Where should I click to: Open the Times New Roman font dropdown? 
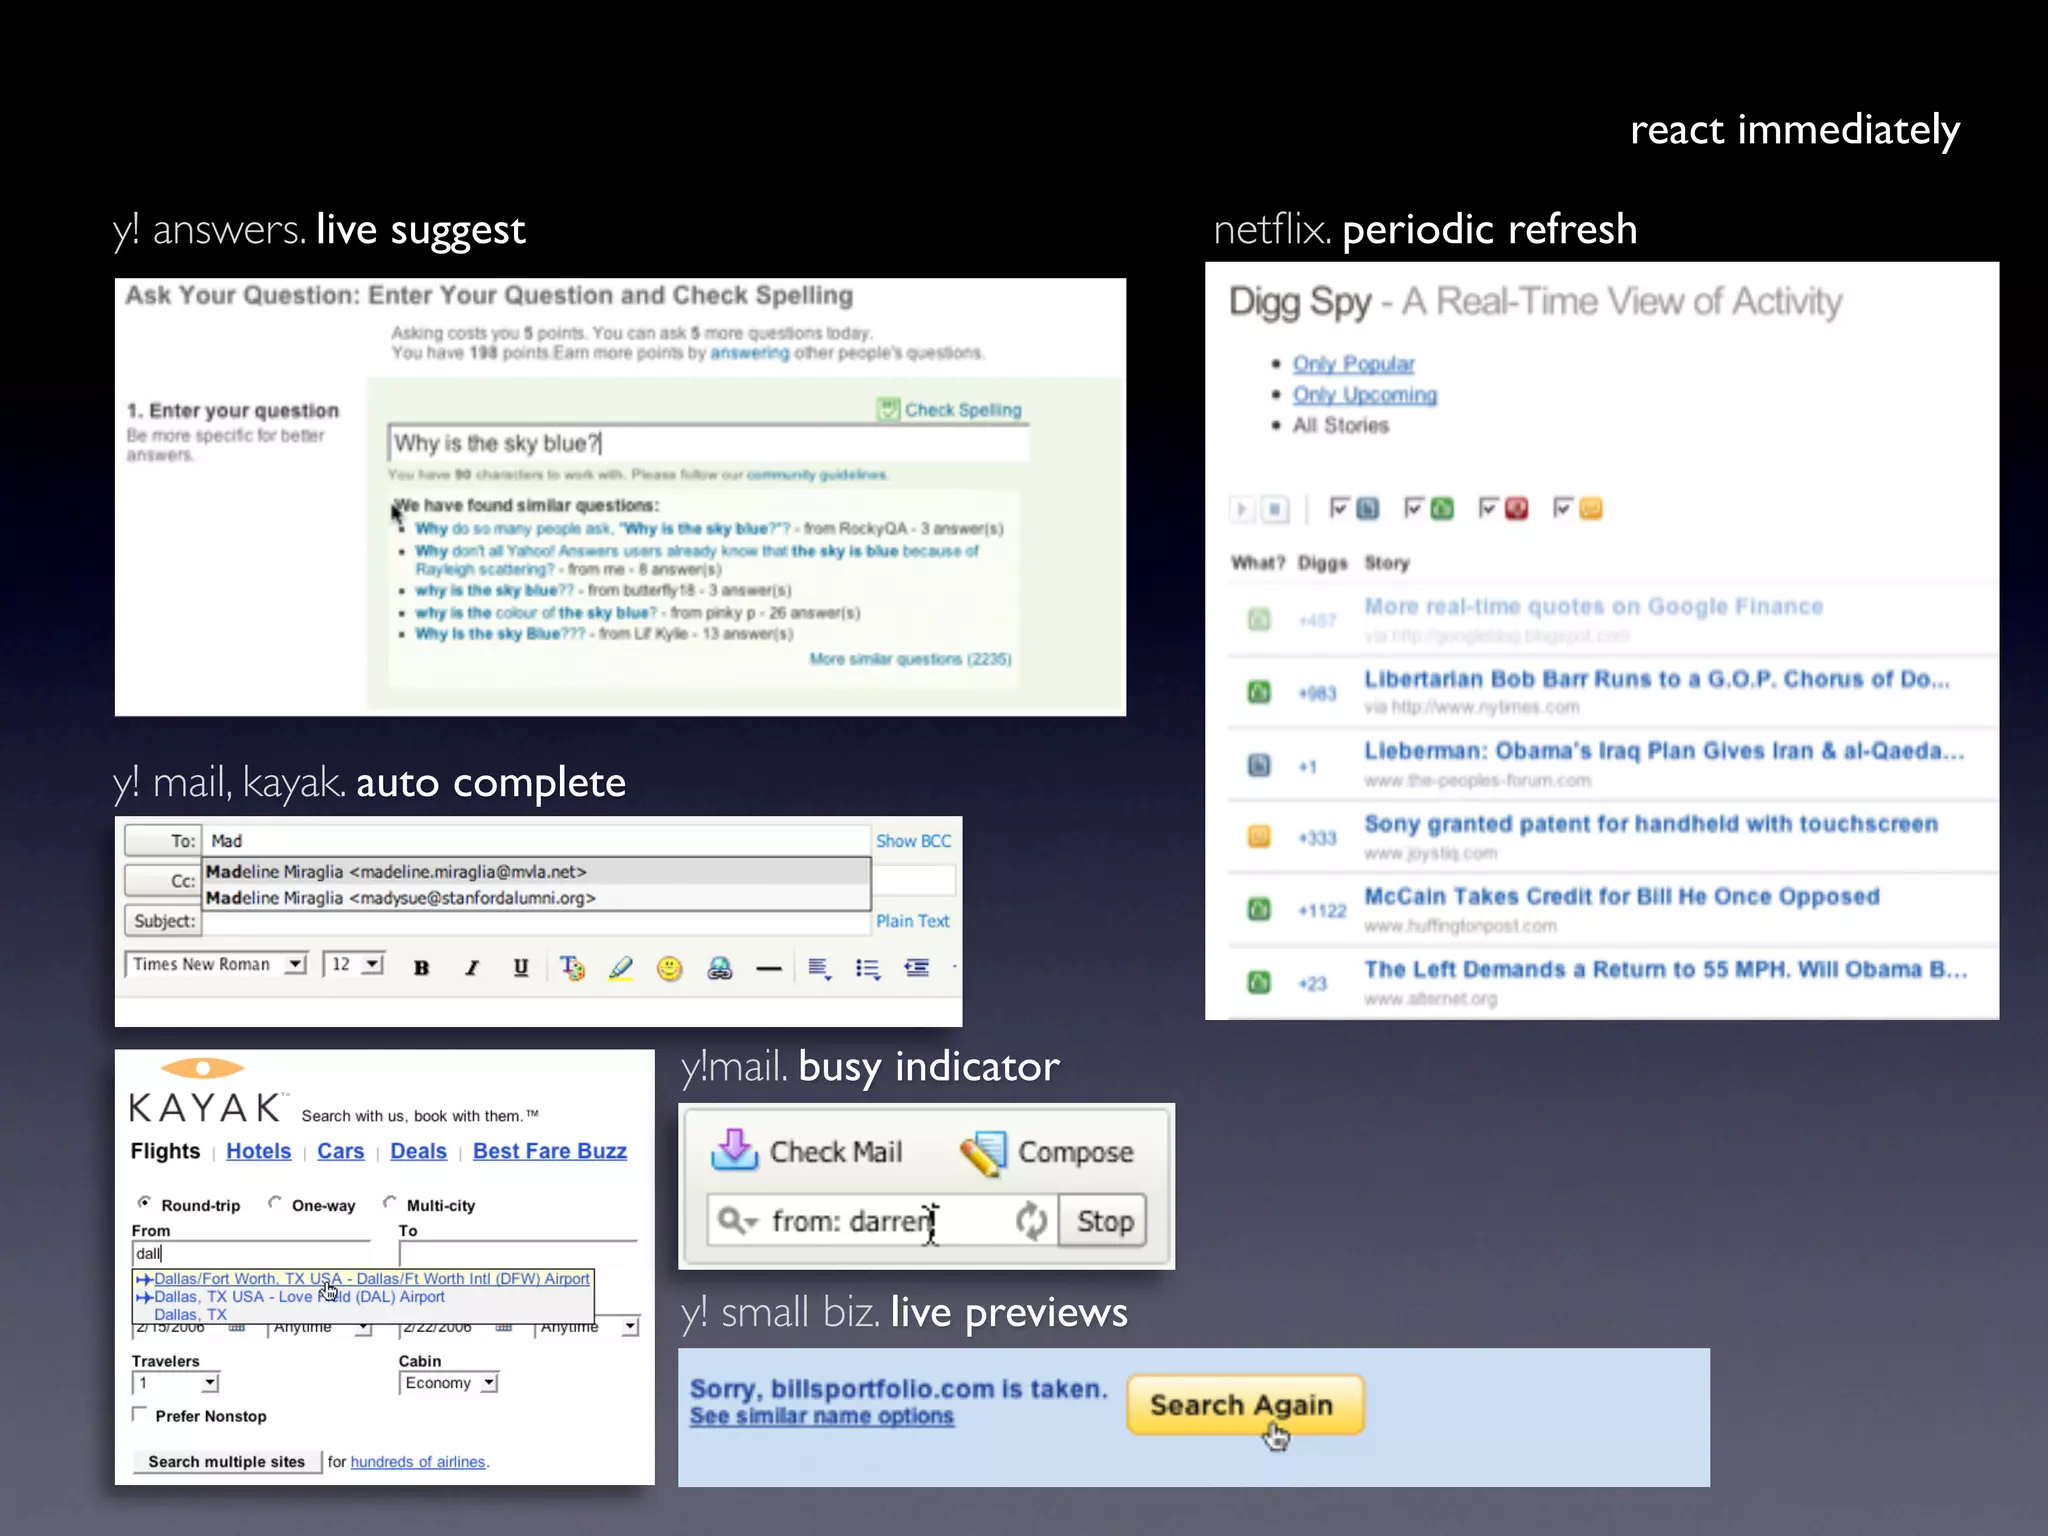(x=294, y=964)
